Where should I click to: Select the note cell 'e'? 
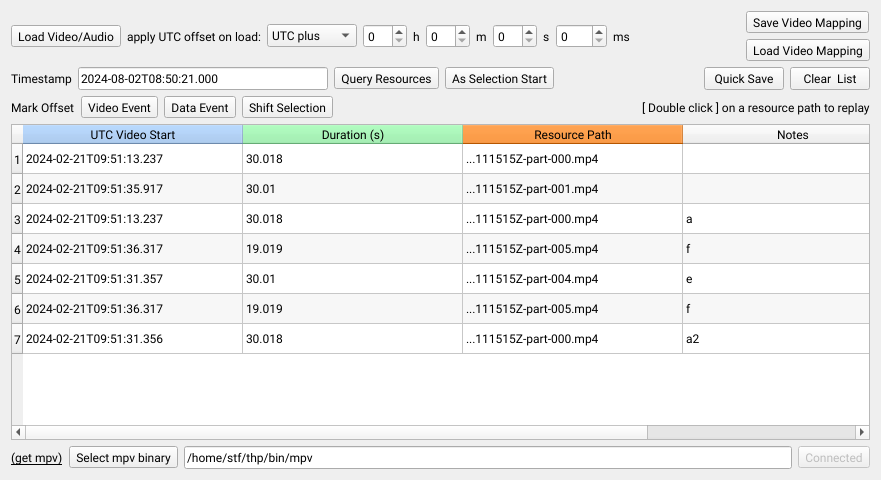(x=776, y=279)
